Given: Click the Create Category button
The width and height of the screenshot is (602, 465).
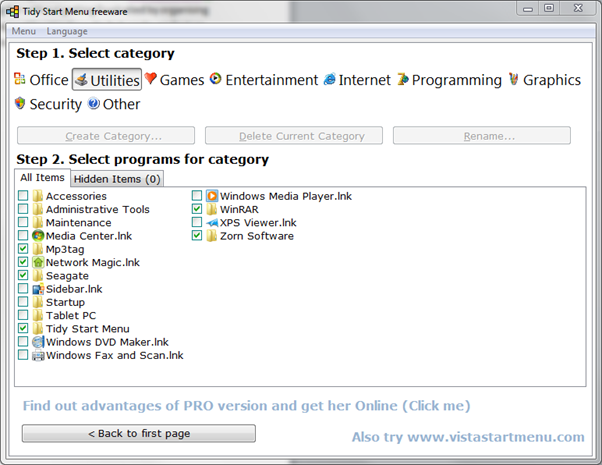Looking at the screenshot, I should (x=106, y=136).
